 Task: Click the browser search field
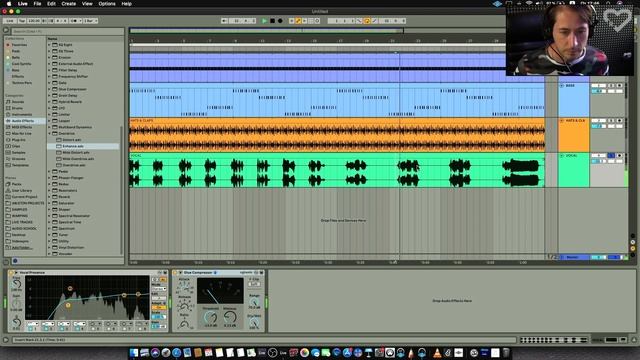(67, 31)
